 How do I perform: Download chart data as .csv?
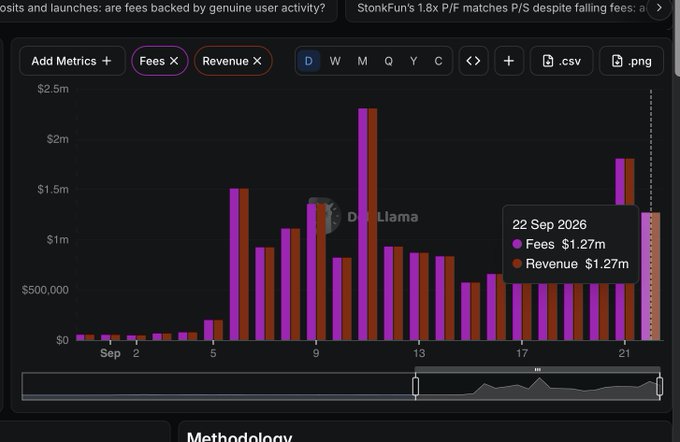coord(562,61)
